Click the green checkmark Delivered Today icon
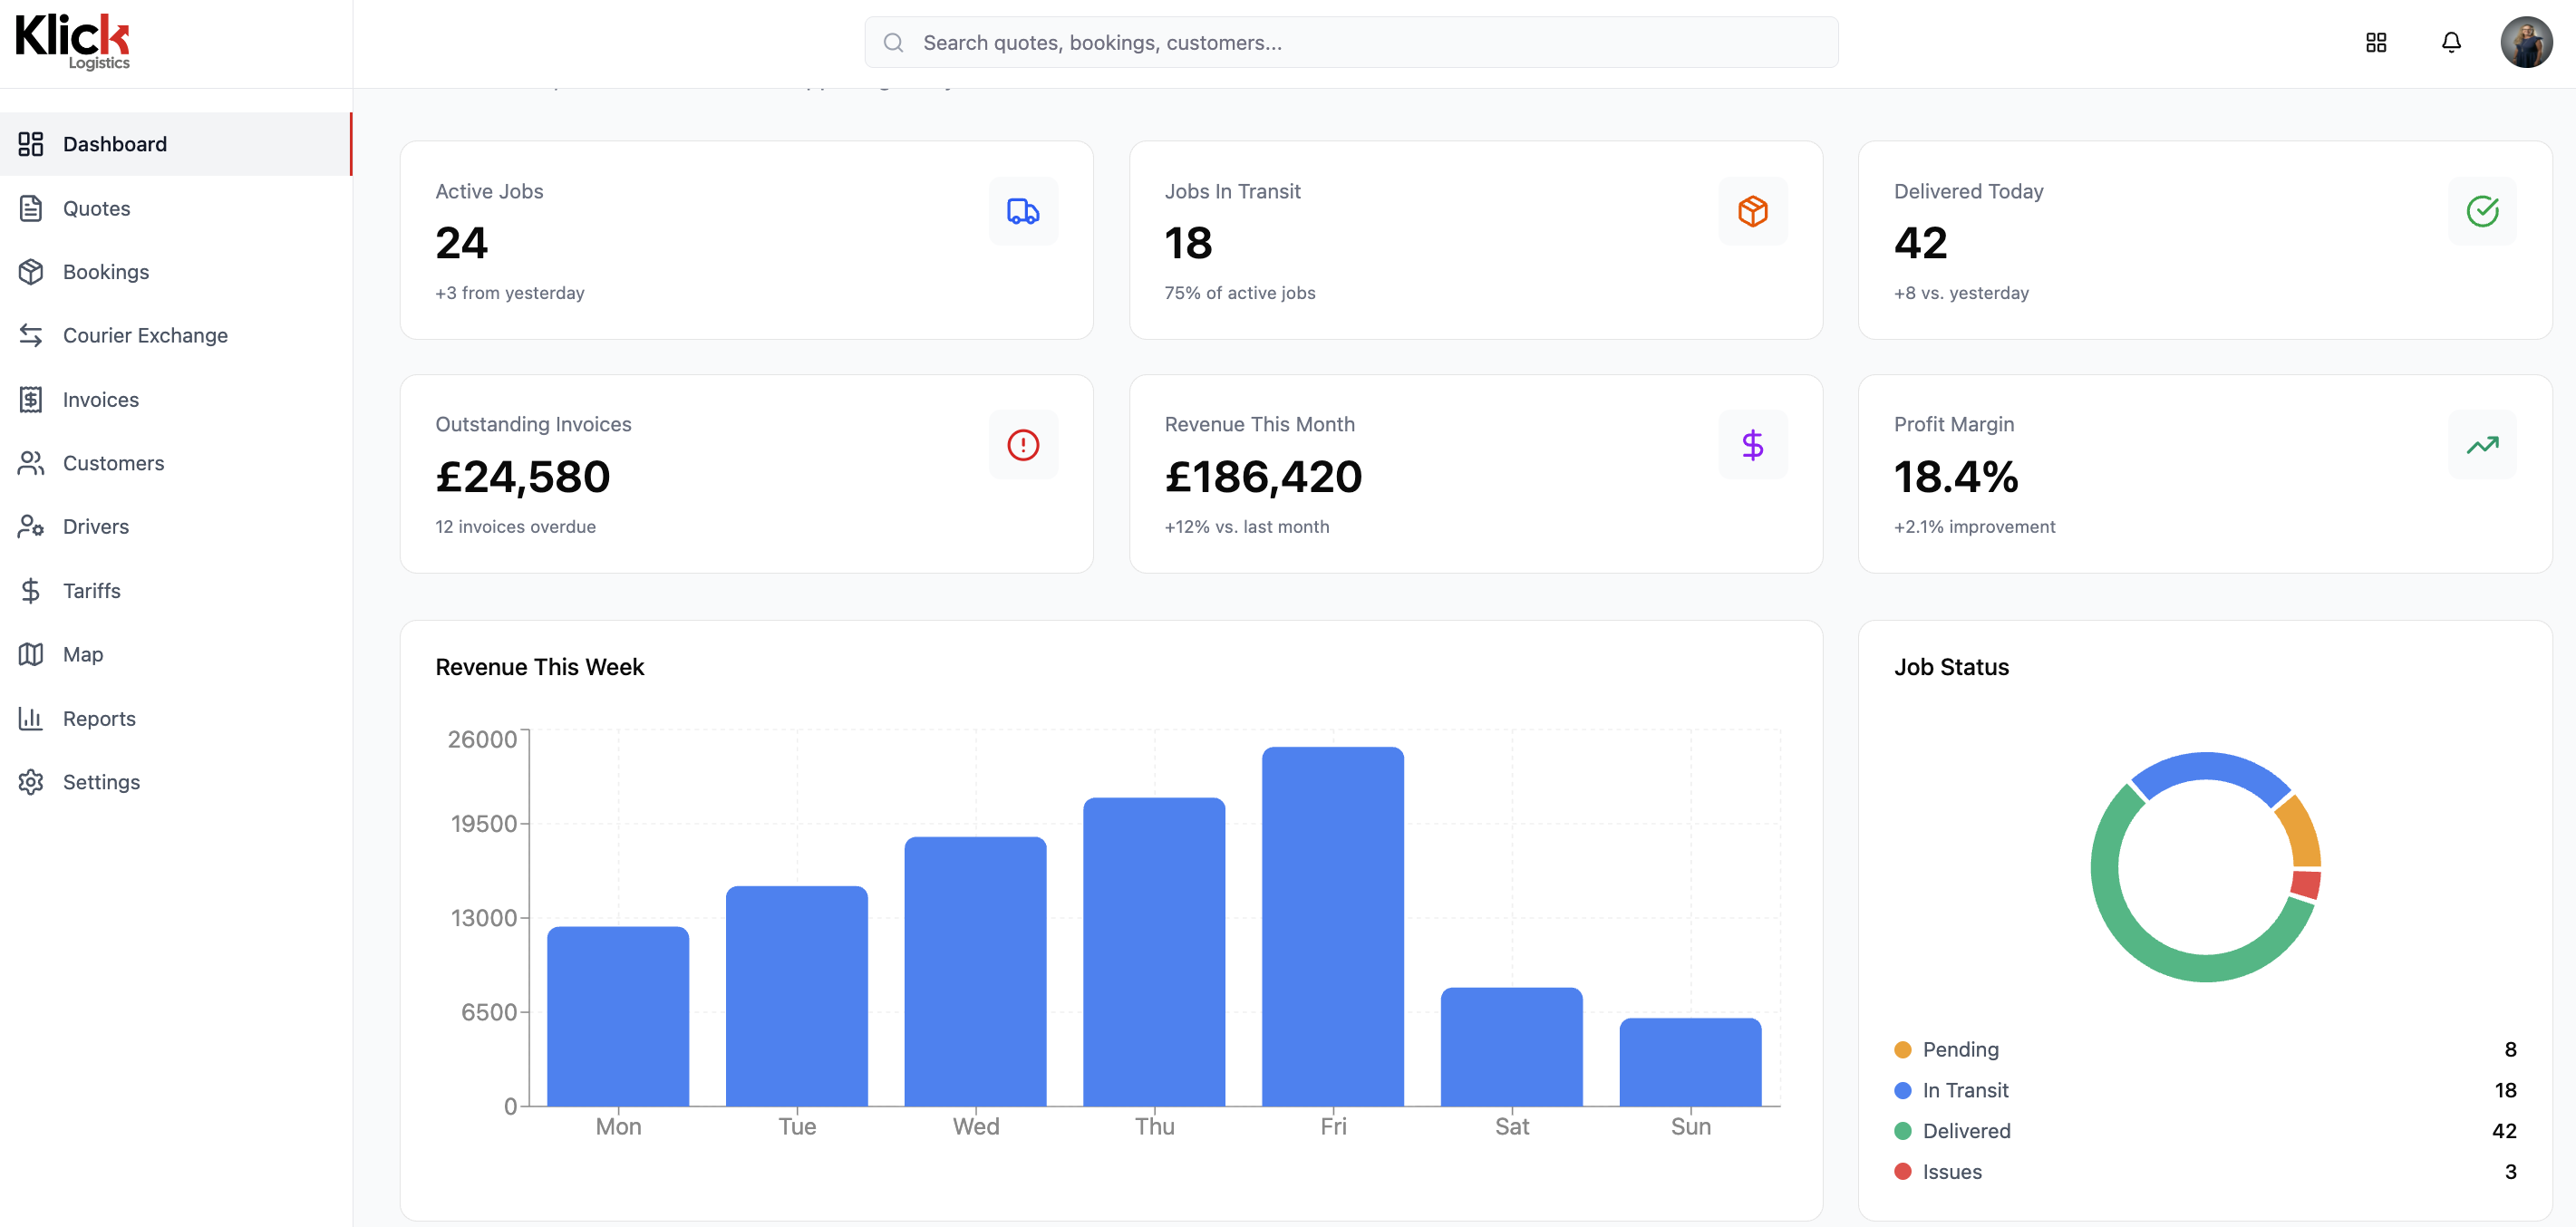This screenshot has width=2576, height=1227. point(2482,211)
